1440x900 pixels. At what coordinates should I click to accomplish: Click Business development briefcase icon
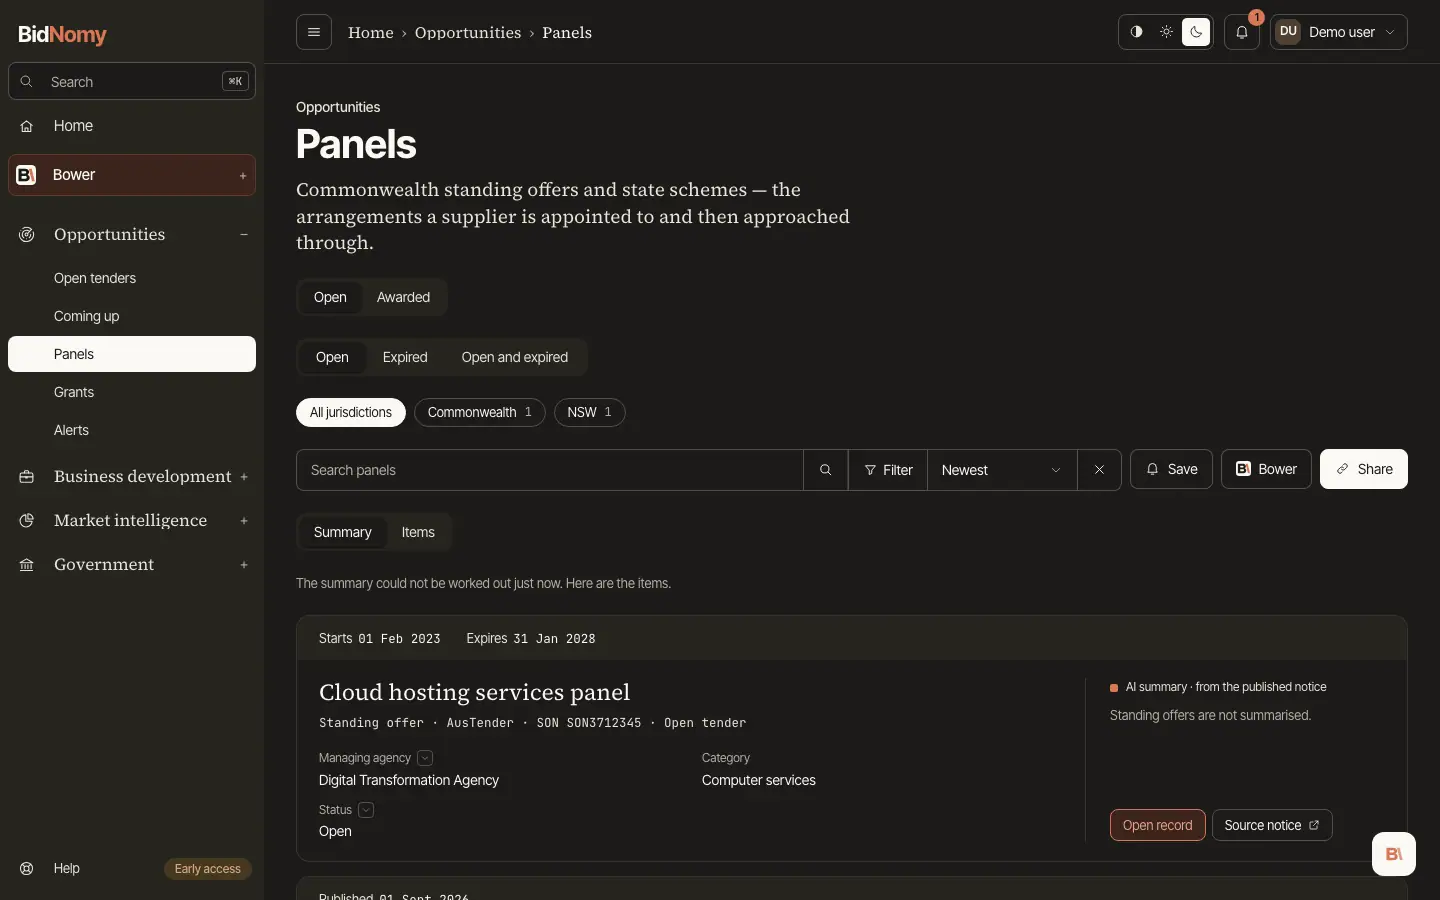27,477
